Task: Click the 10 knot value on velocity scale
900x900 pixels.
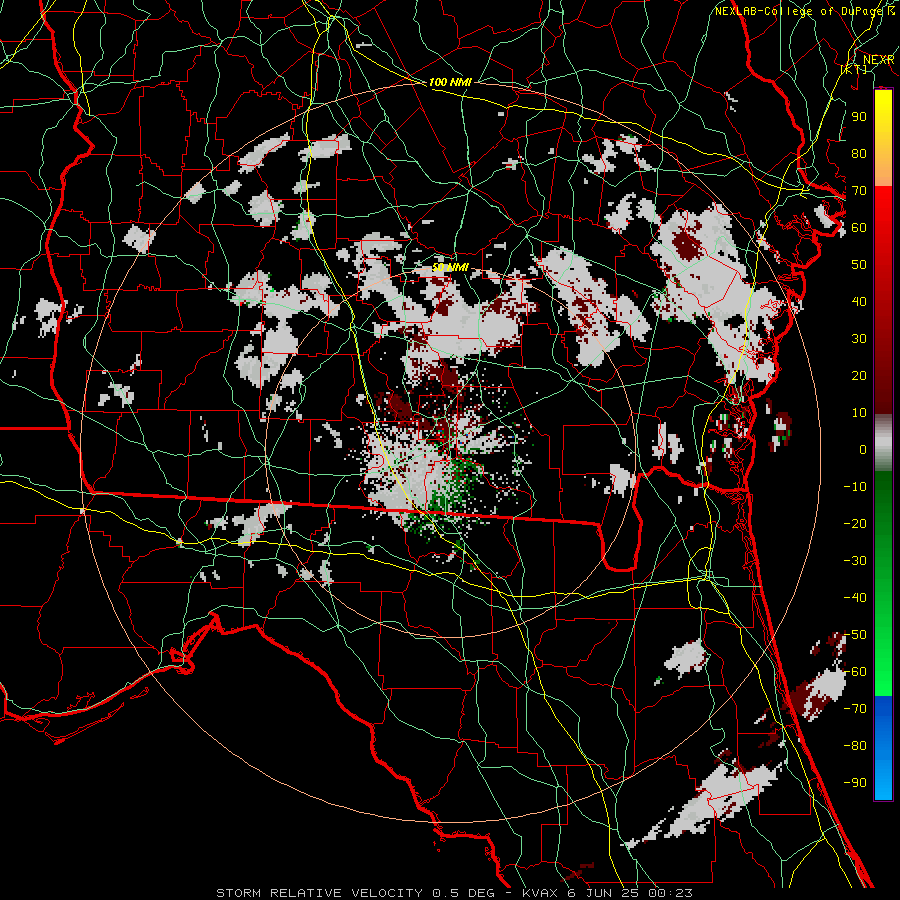Action: (859, 413)
